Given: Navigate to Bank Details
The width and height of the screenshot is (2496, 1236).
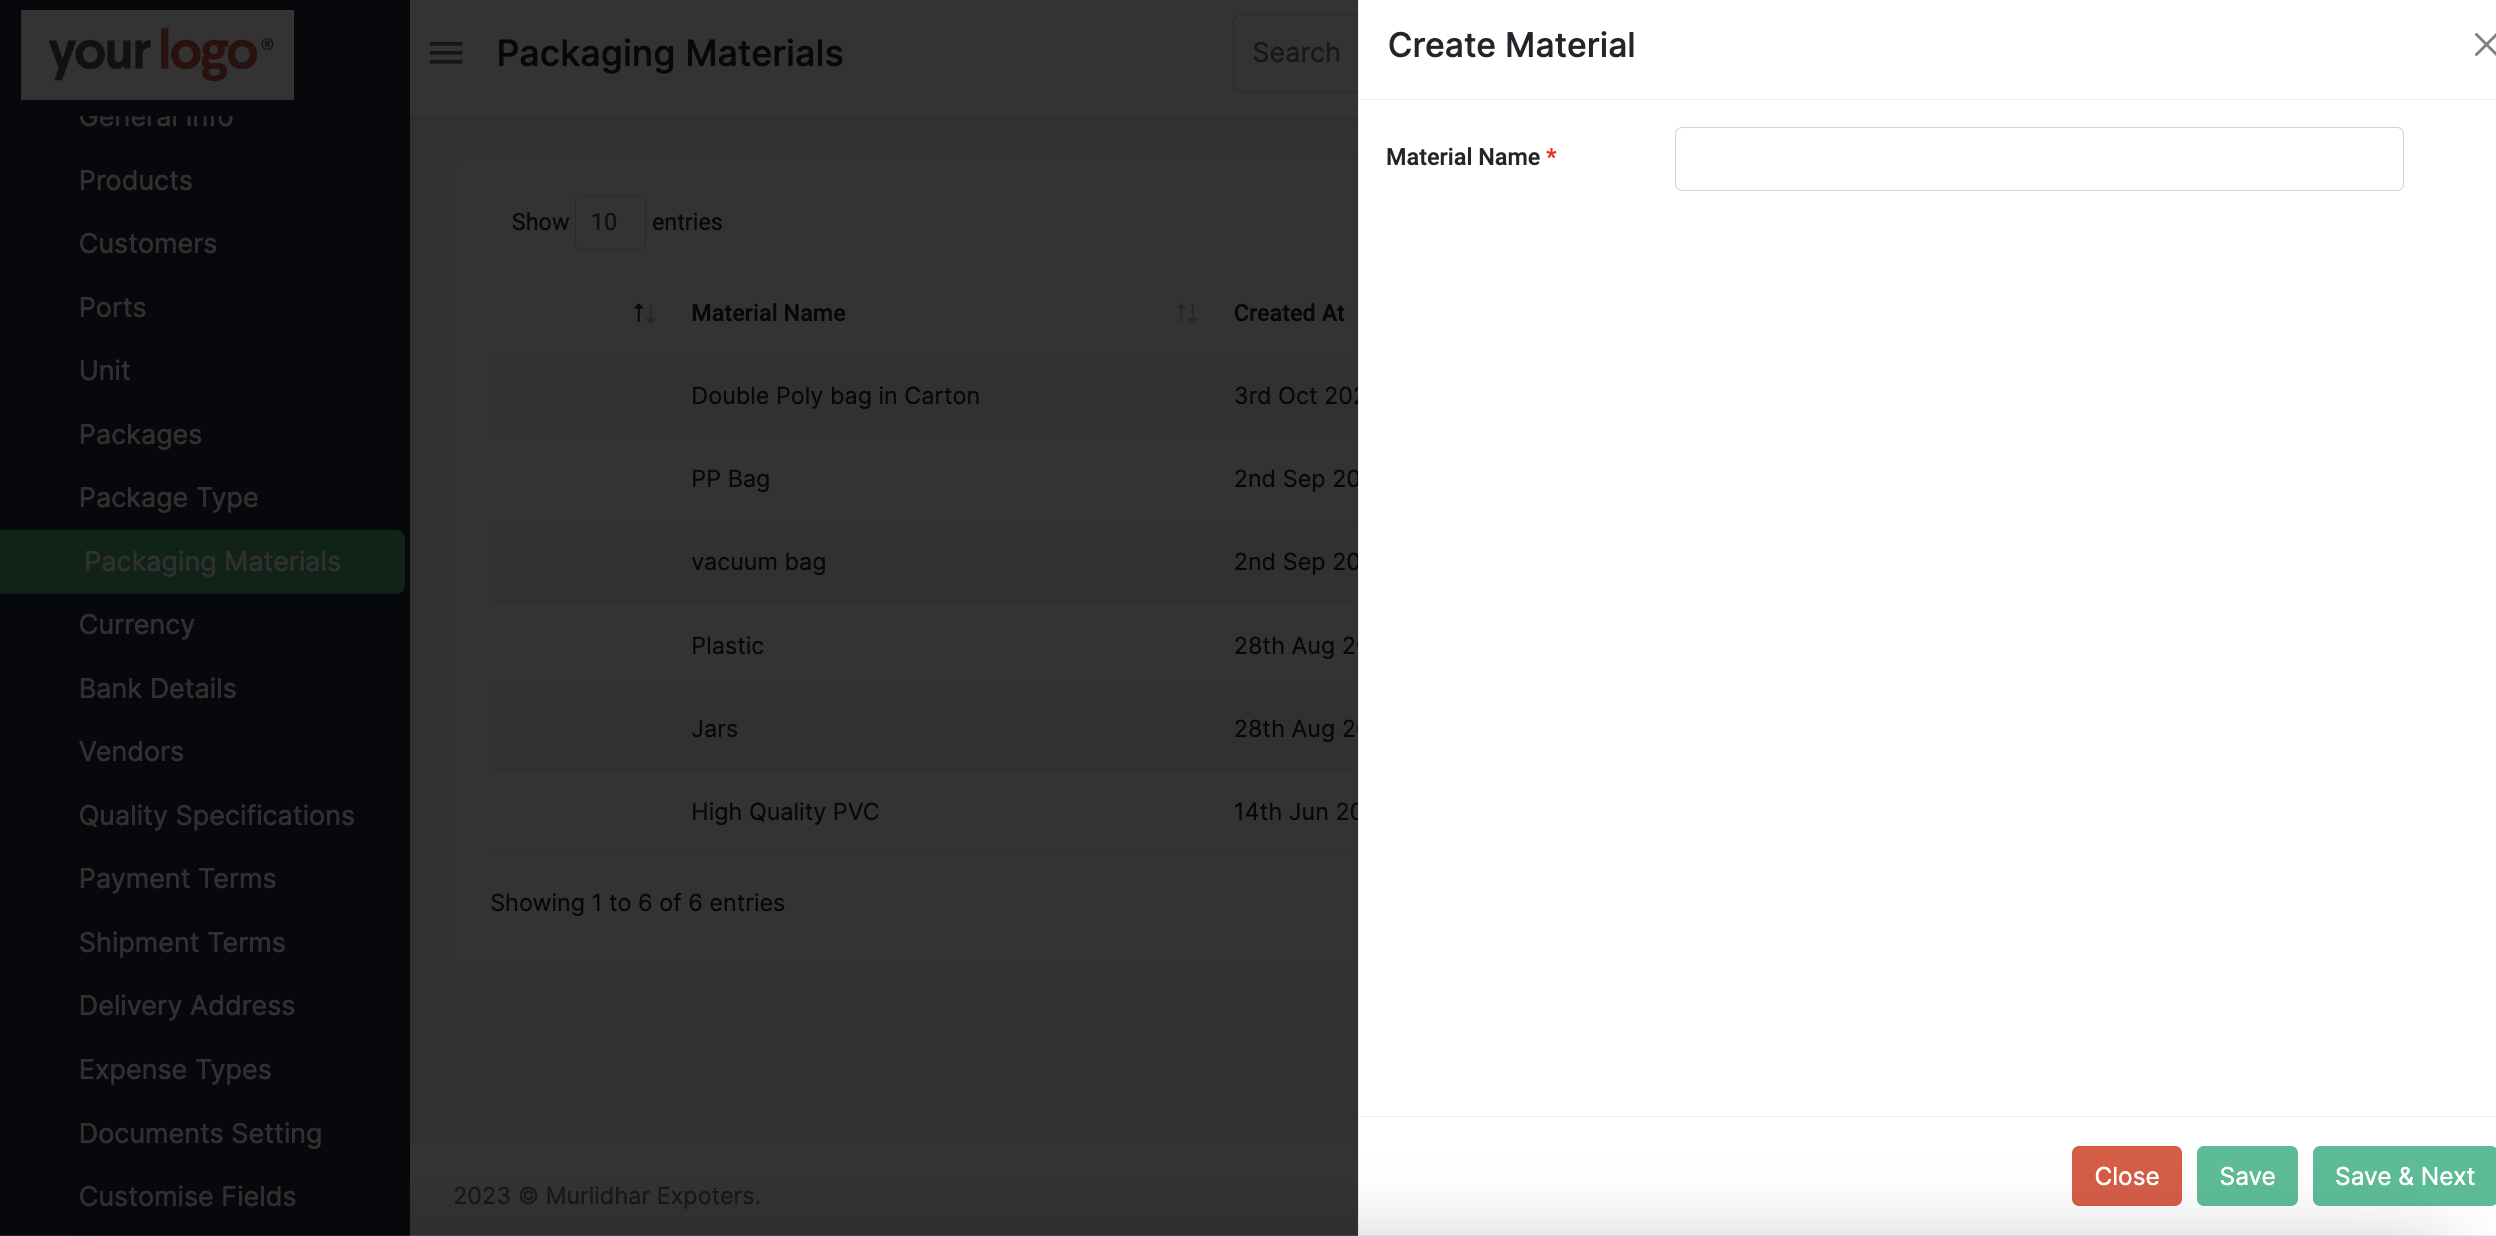Looking at the screenshot, I should click(x=156, y=688).
